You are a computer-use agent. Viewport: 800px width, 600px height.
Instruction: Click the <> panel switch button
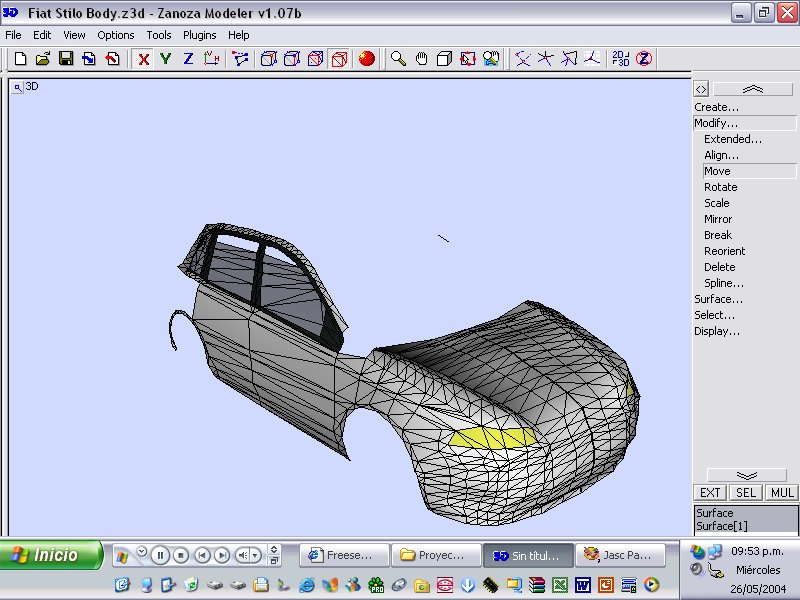click(701, 89)
